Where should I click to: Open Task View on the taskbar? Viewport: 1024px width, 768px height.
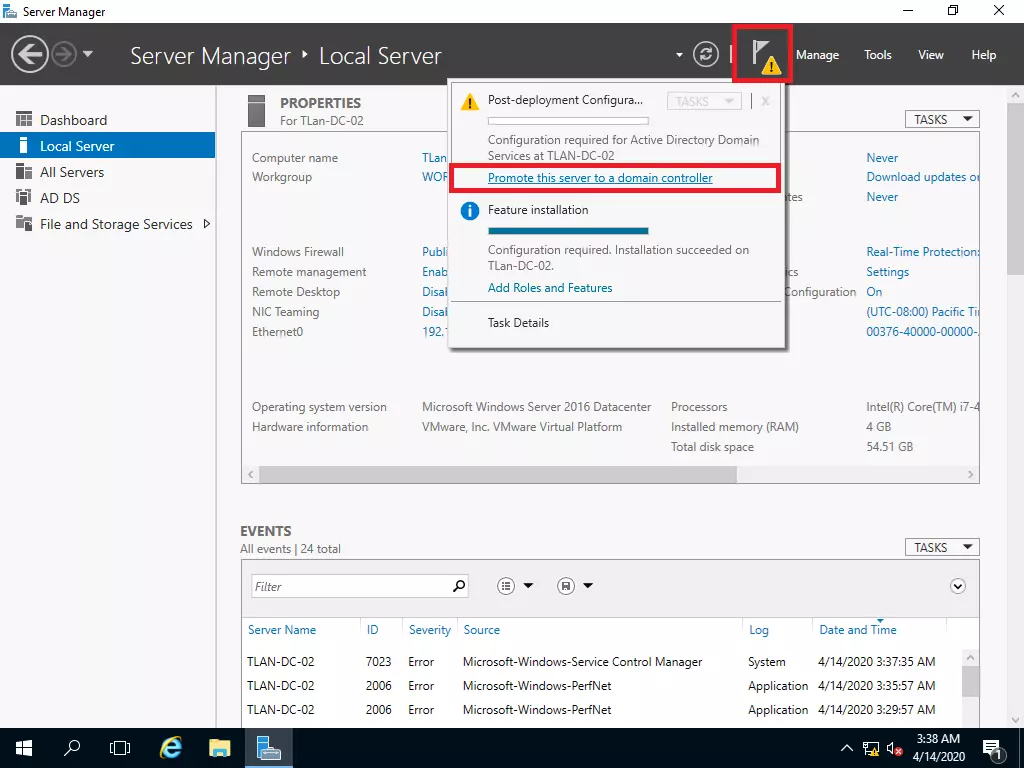[x=120, y=748]
